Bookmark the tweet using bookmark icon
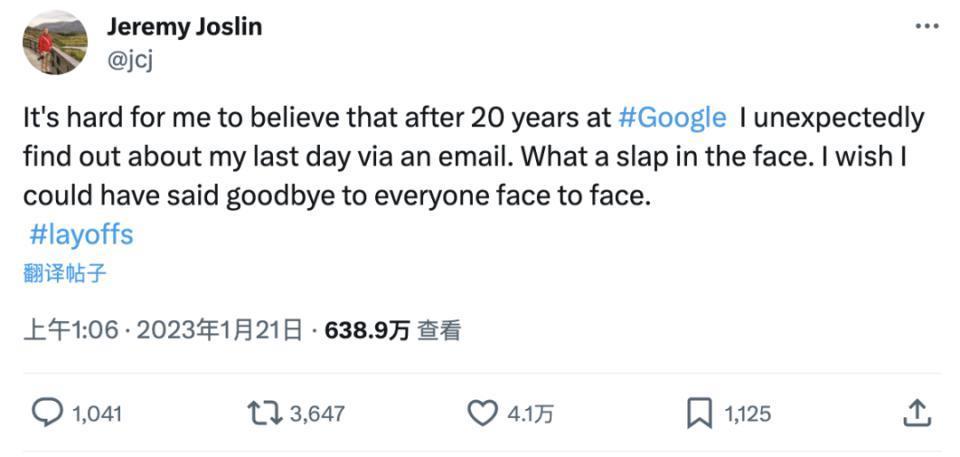The image size is (960, 457). (x=699, y=413)
